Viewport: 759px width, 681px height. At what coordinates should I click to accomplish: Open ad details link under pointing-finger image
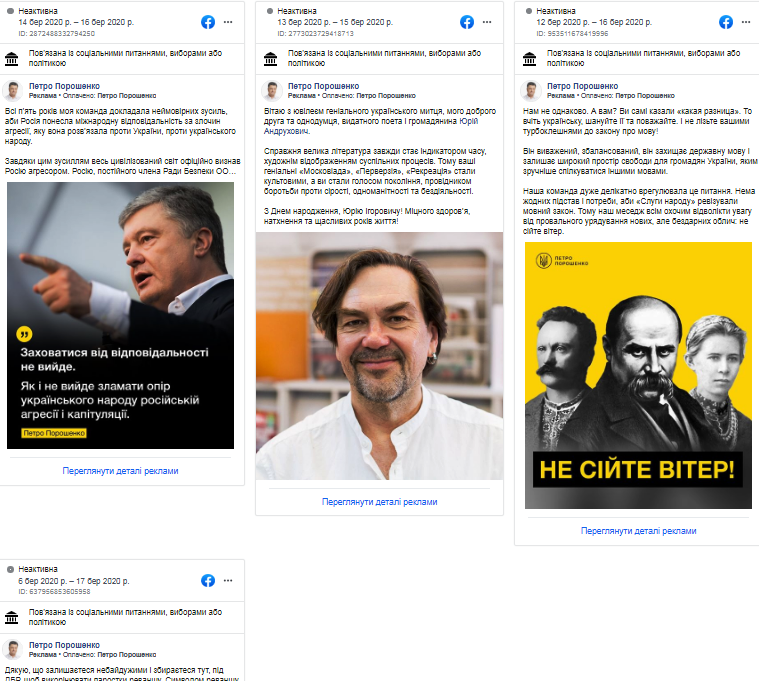[121, 471]
